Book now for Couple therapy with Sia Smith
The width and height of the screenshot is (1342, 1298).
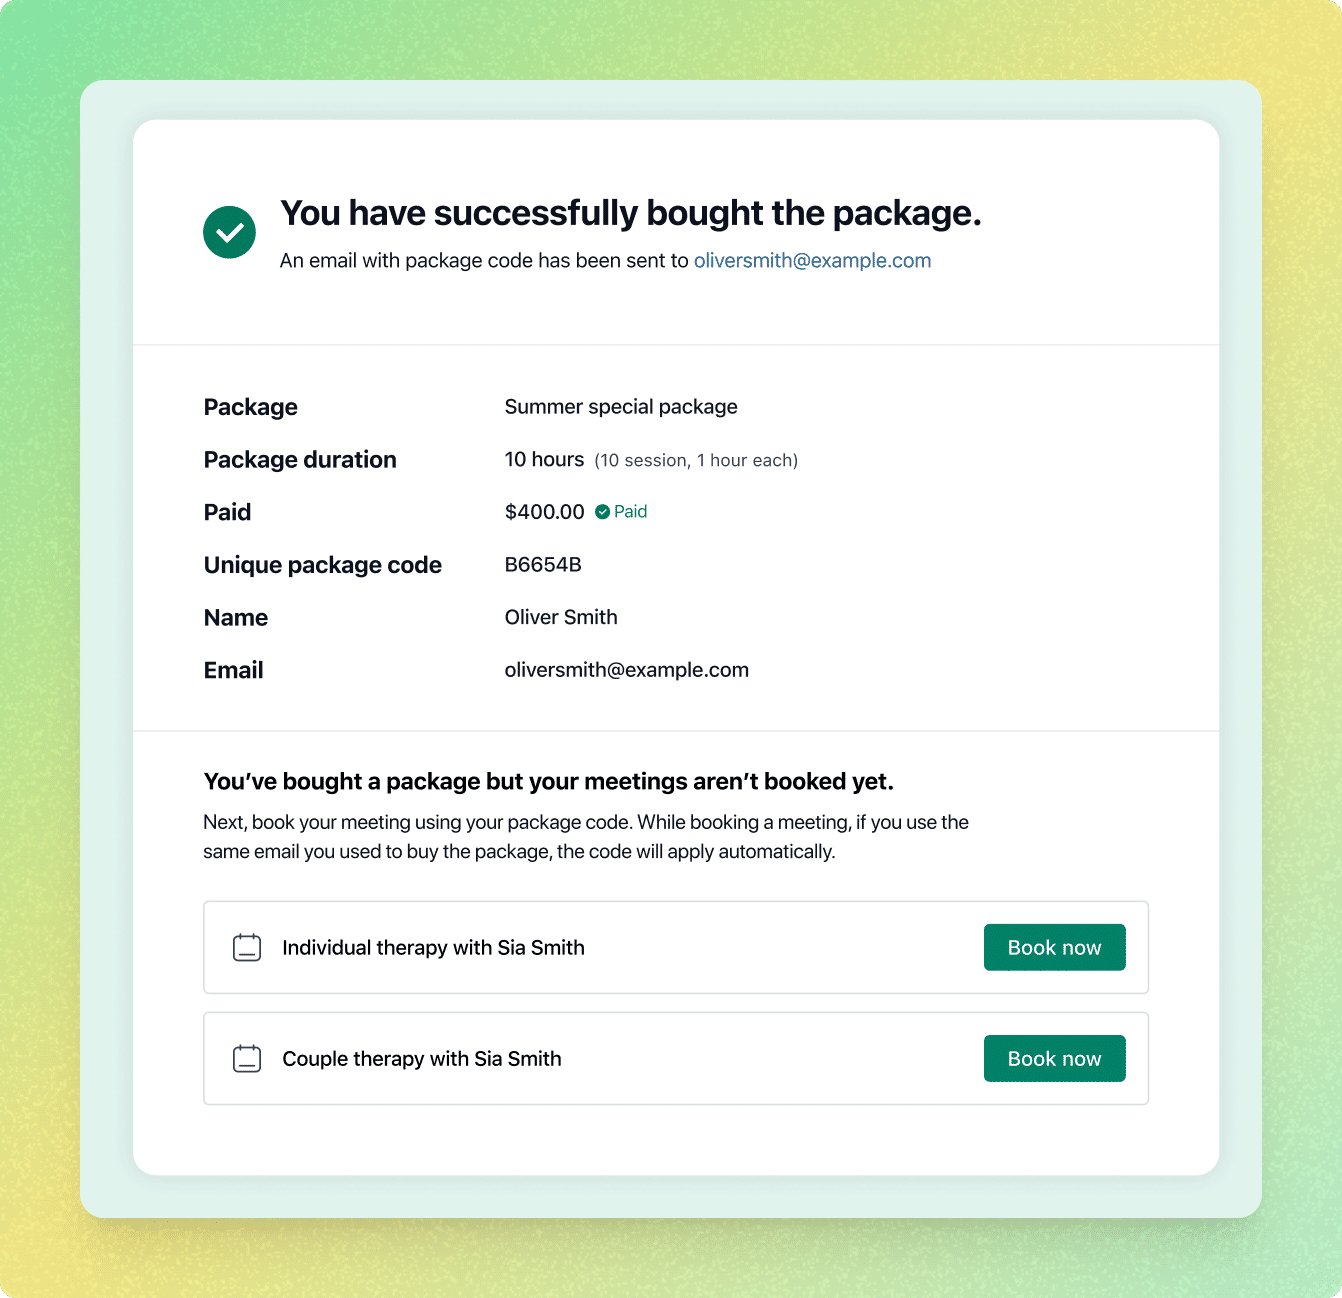[1054, 1059]
